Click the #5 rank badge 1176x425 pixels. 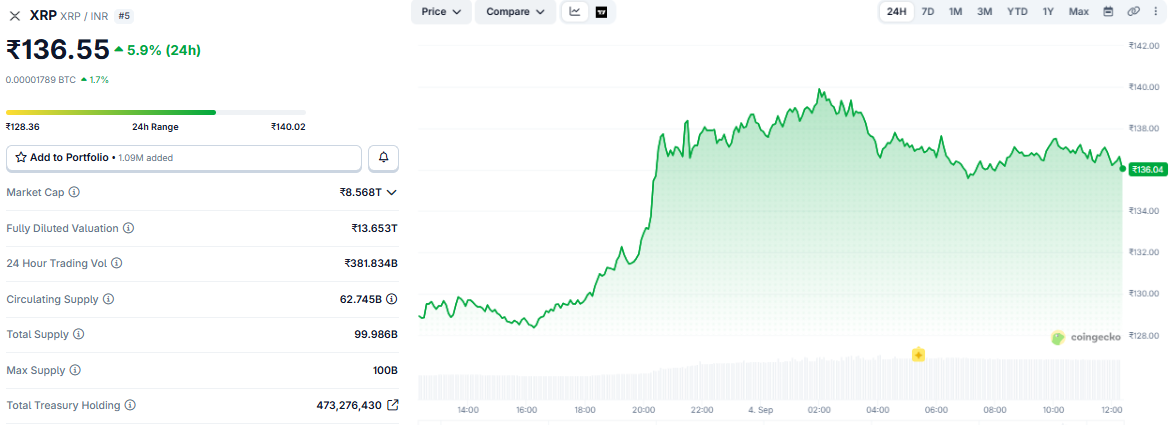point(124,16)
